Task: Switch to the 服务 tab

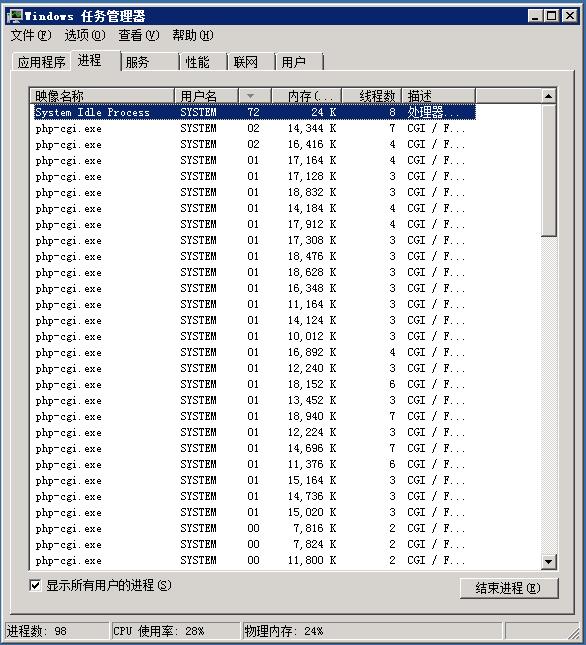Action: tap(150, 62)
